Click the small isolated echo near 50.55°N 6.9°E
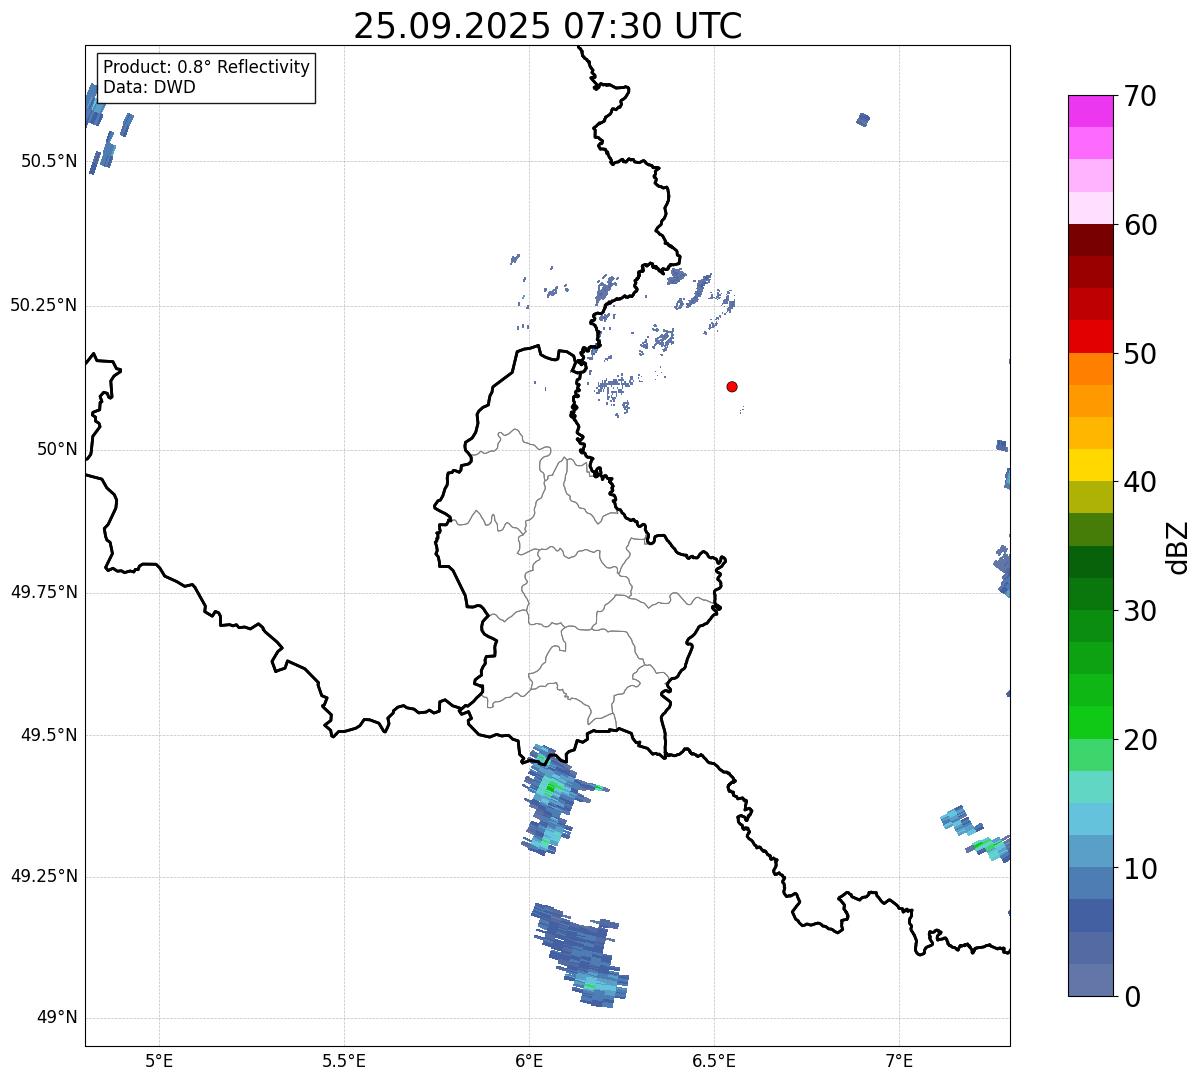Screen dimensions: 1202x1081 click(x=863, y=120)
